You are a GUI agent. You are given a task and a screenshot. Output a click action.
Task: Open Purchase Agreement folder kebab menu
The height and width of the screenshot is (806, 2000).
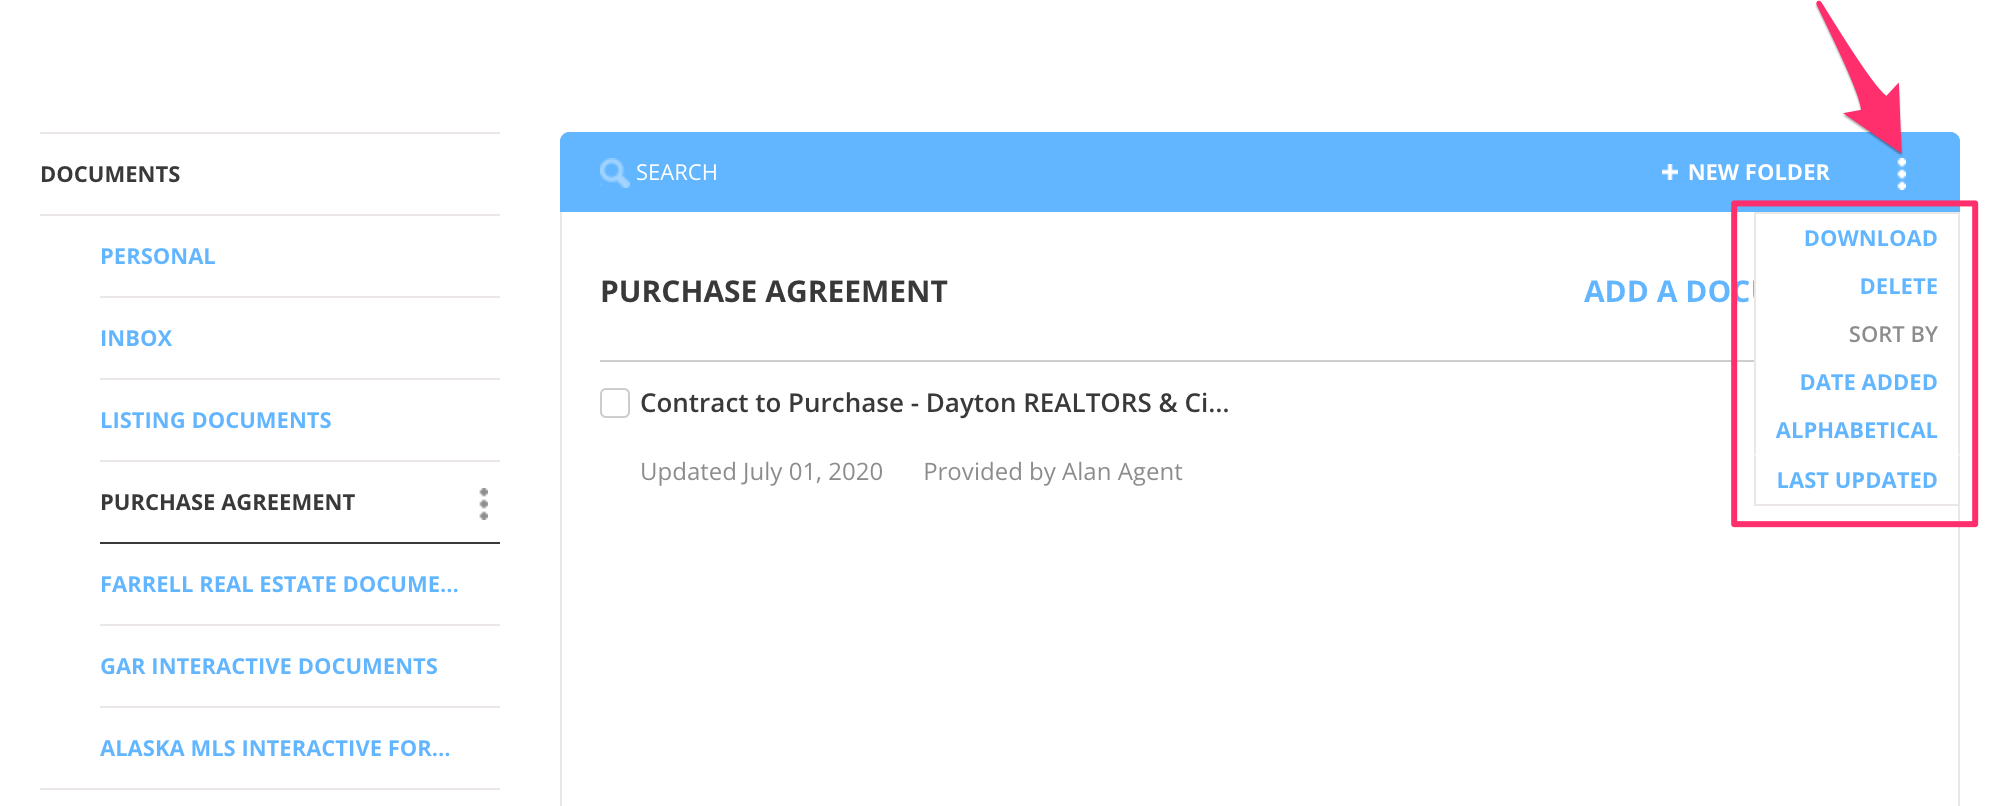tap(484, 503)
